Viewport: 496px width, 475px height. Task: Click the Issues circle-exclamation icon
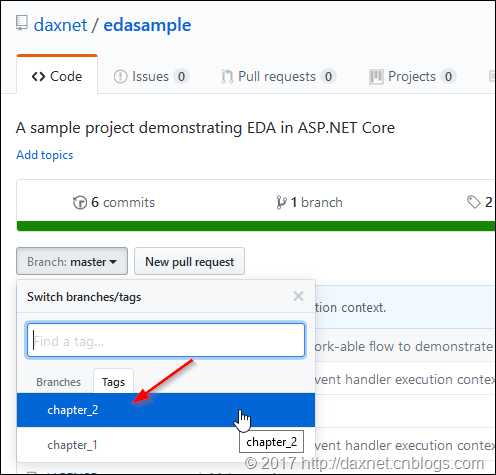(120, 77)
